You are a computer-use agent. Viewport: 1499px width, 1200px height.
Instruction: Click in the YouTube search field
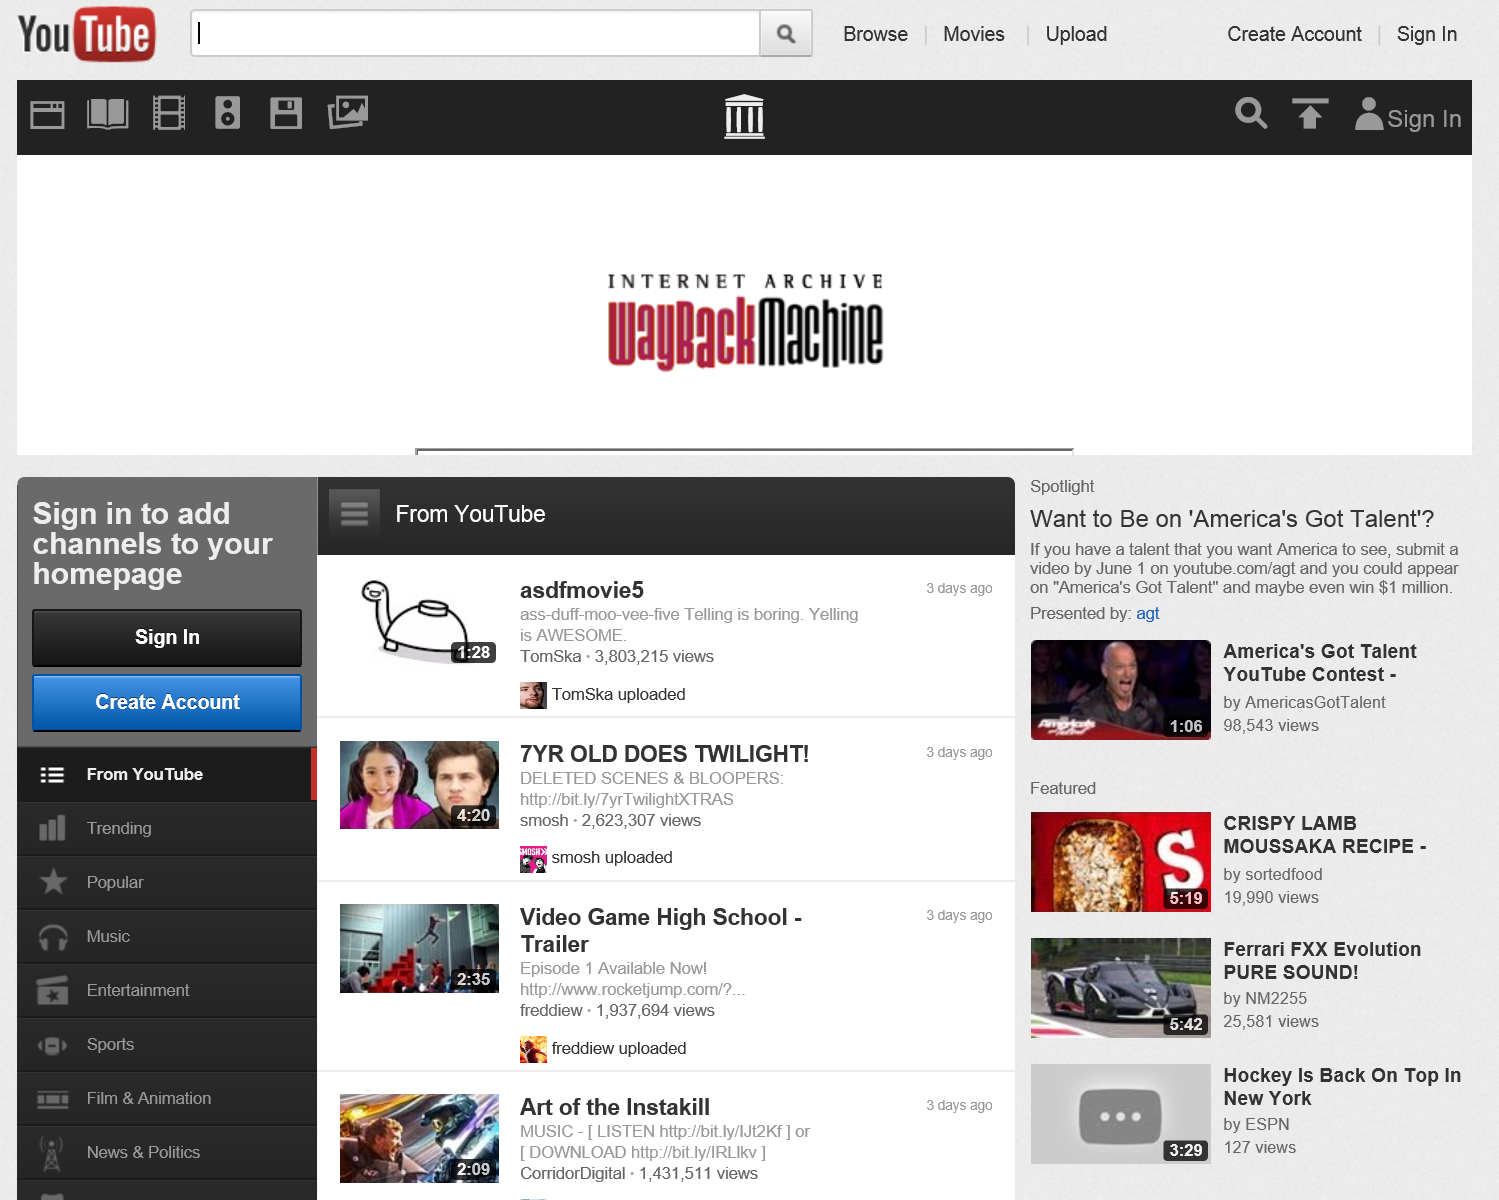pyautogui.click(x=475, y=34)
